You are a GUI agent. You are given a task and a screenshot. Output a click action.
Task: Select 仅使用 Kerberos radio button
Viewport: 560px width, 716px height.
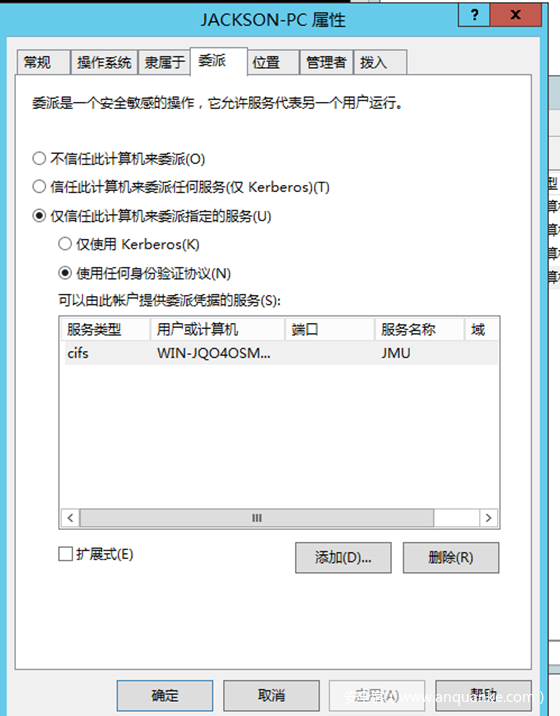click(x=65, y=244)
